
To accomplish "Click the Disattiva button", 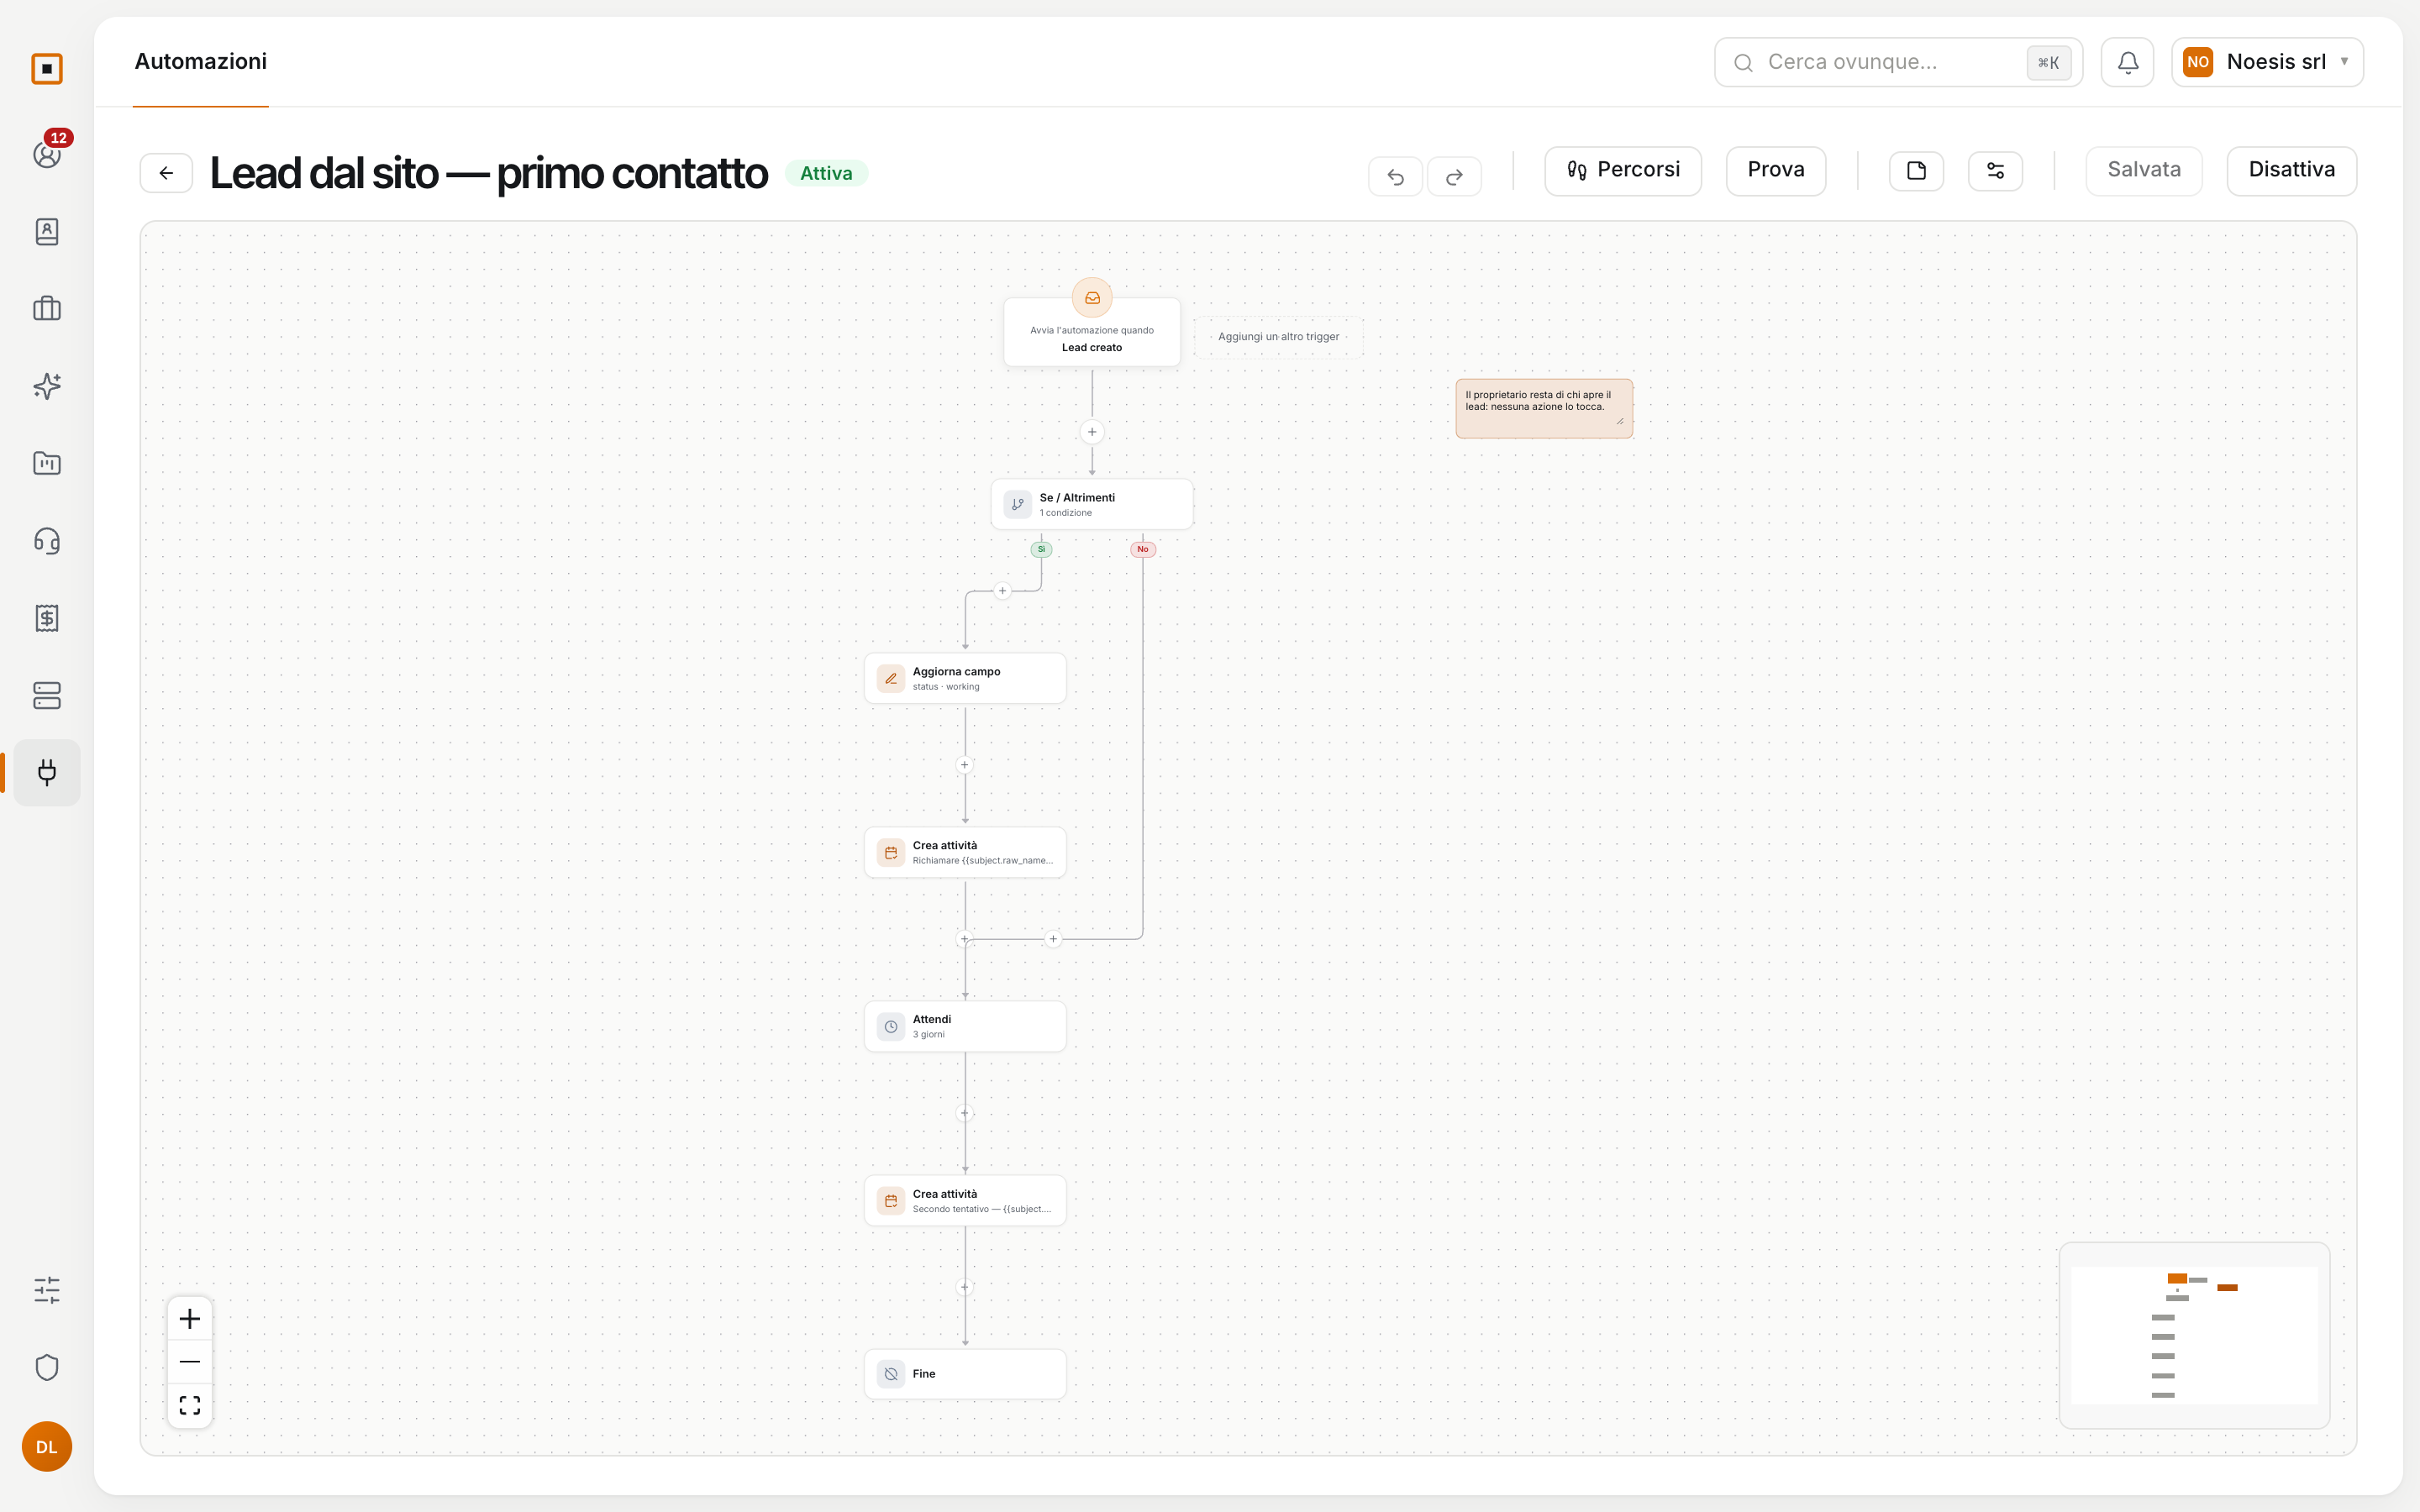I will tap(2292, 170).
